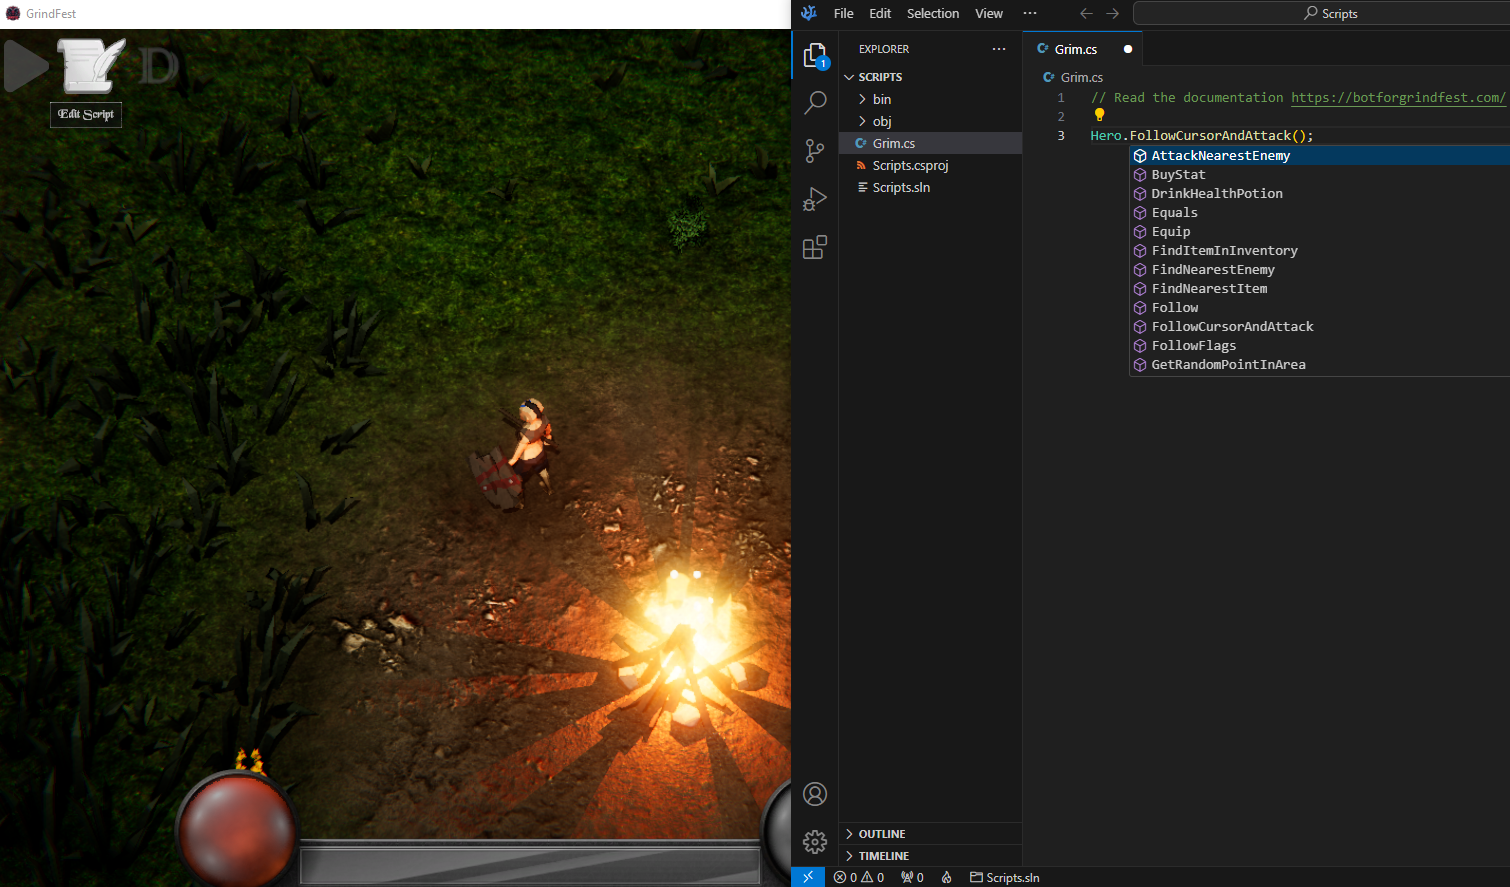Choose Equals suggestion

[1320, 212]
